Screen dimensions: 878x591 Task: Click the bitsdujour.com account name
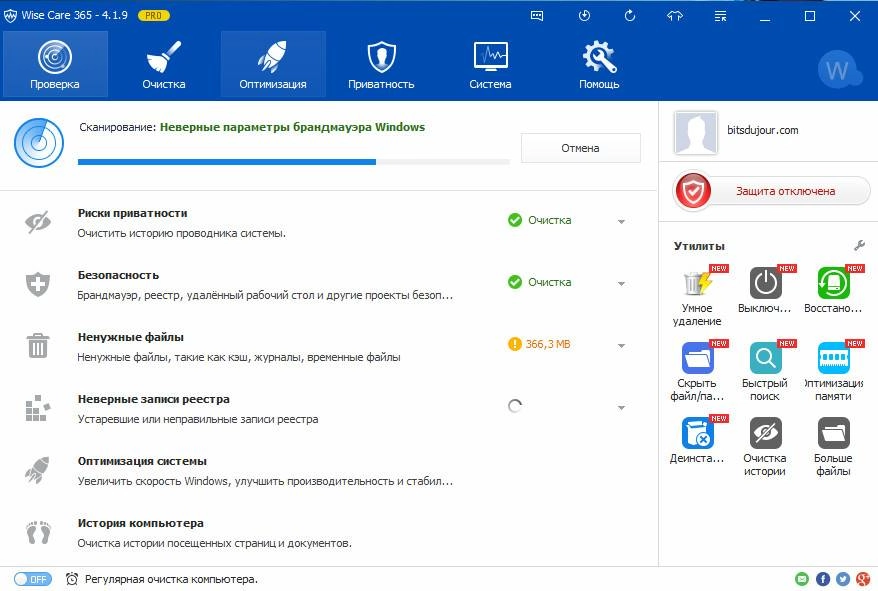coord(763,130)
